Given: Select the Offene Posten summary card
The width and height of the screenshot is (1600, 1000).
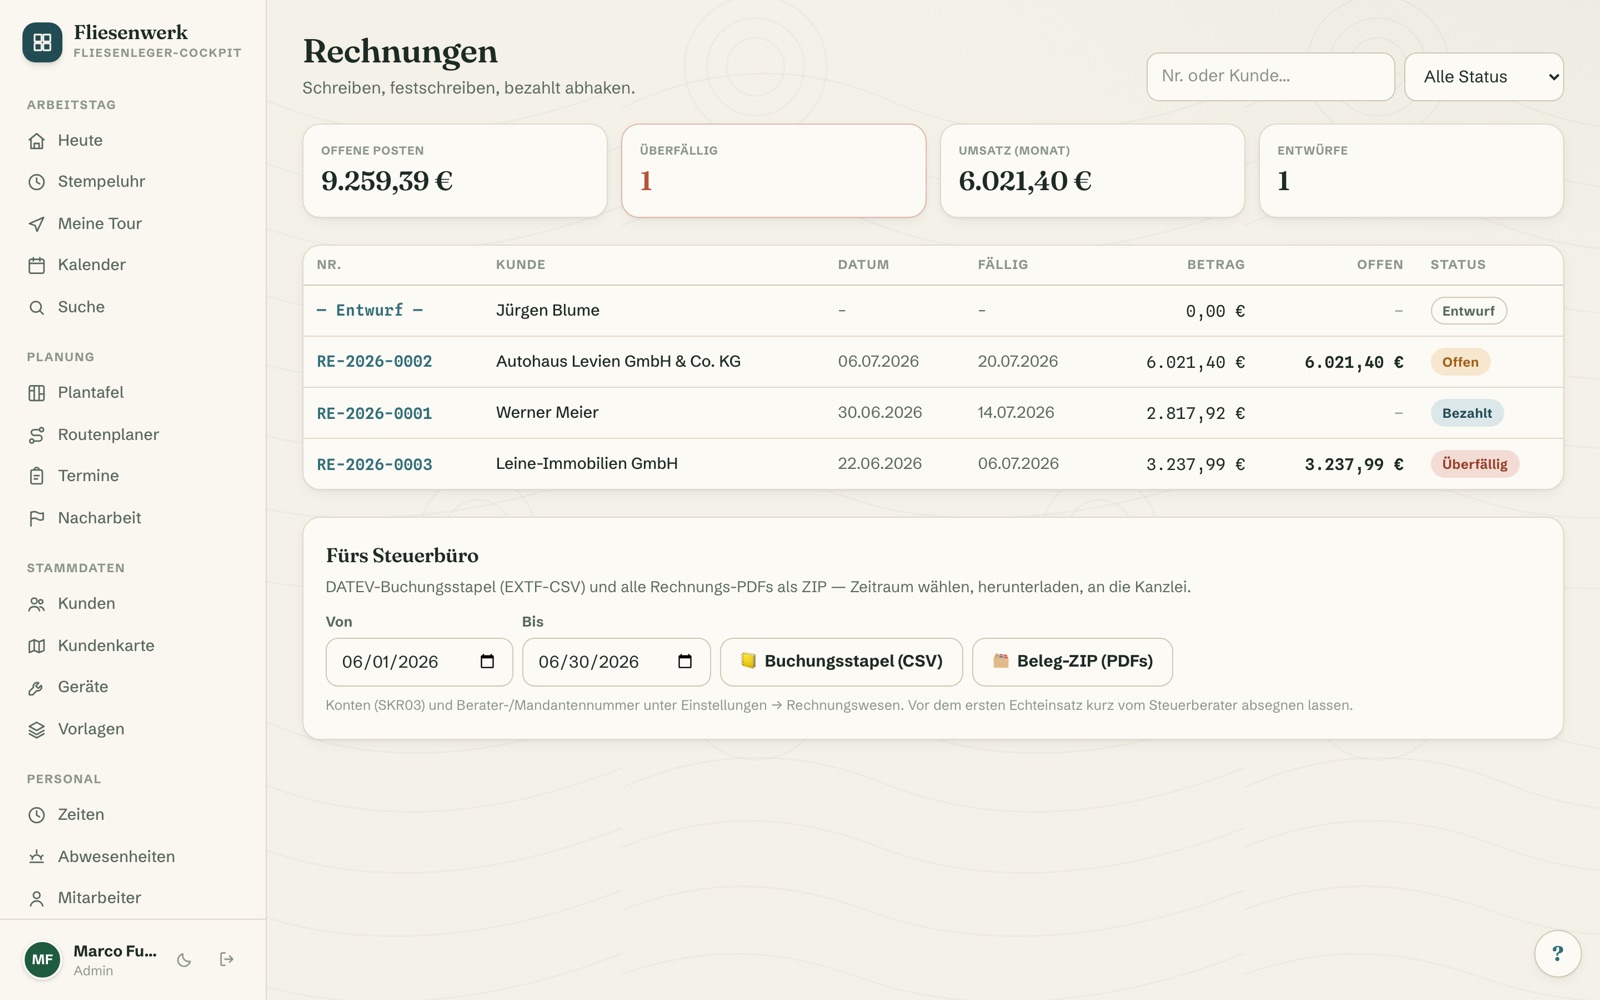Looking at the screenshot, I should tap(455, 171).
